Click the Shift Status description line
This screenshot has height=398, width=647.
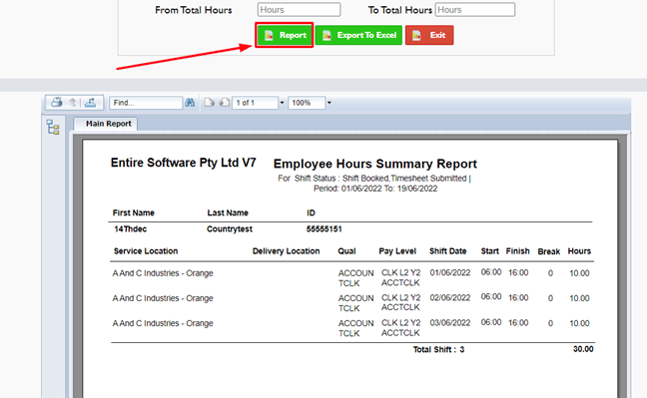374,178
